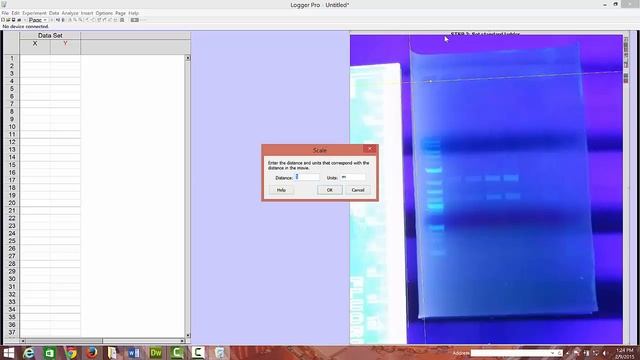Viewport: 640px width, 360px height.
Task: Open the File menu
Action: click(5, 13)
